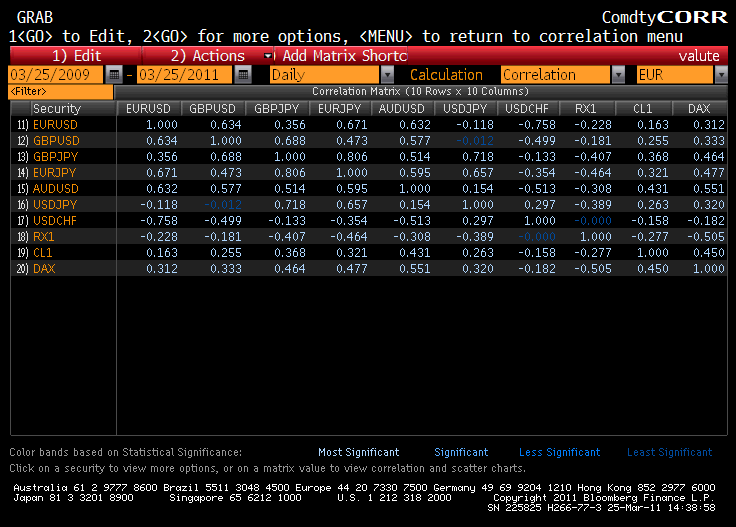736x527 pixels.
Task: Click GBPUSD row value -0.012 under USDJPY
Action: tap(475, 141)
